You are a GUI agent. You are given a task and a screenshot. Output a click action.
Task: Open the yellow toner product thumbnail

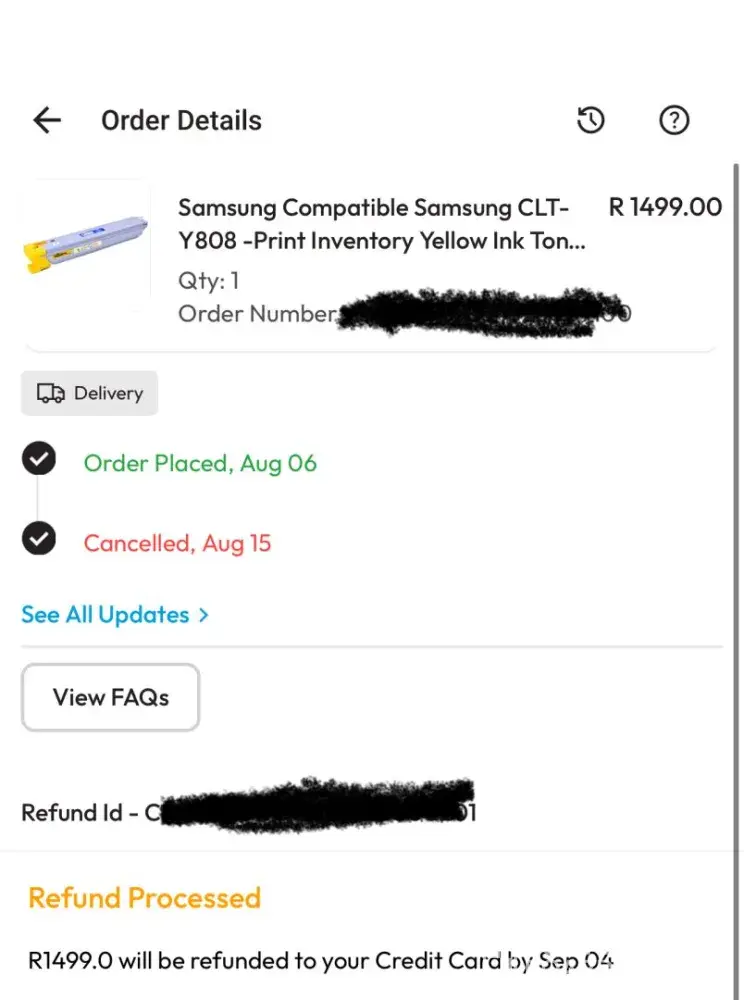point(86,246)
